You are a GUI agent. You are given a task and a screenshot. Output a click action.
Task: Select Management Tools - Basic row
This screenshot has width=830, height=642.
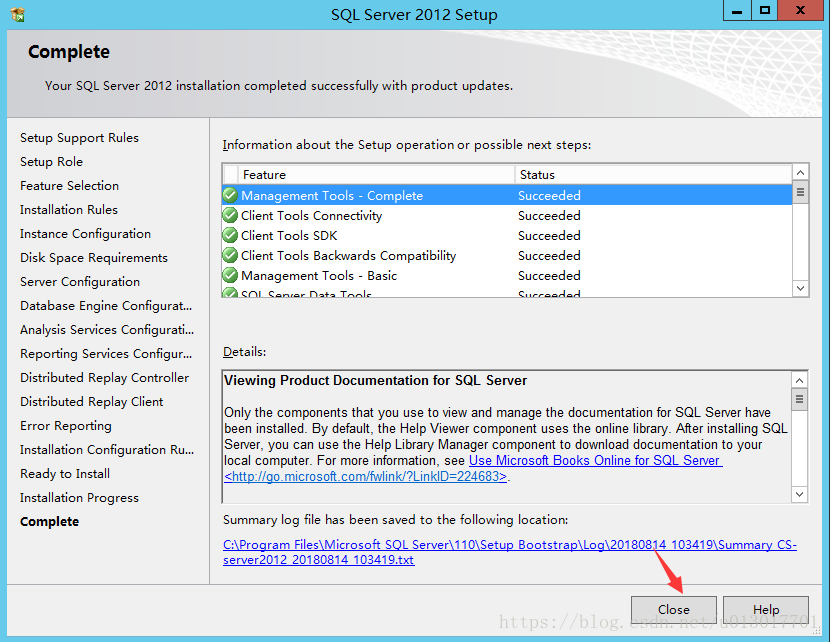tap(507, 276)
